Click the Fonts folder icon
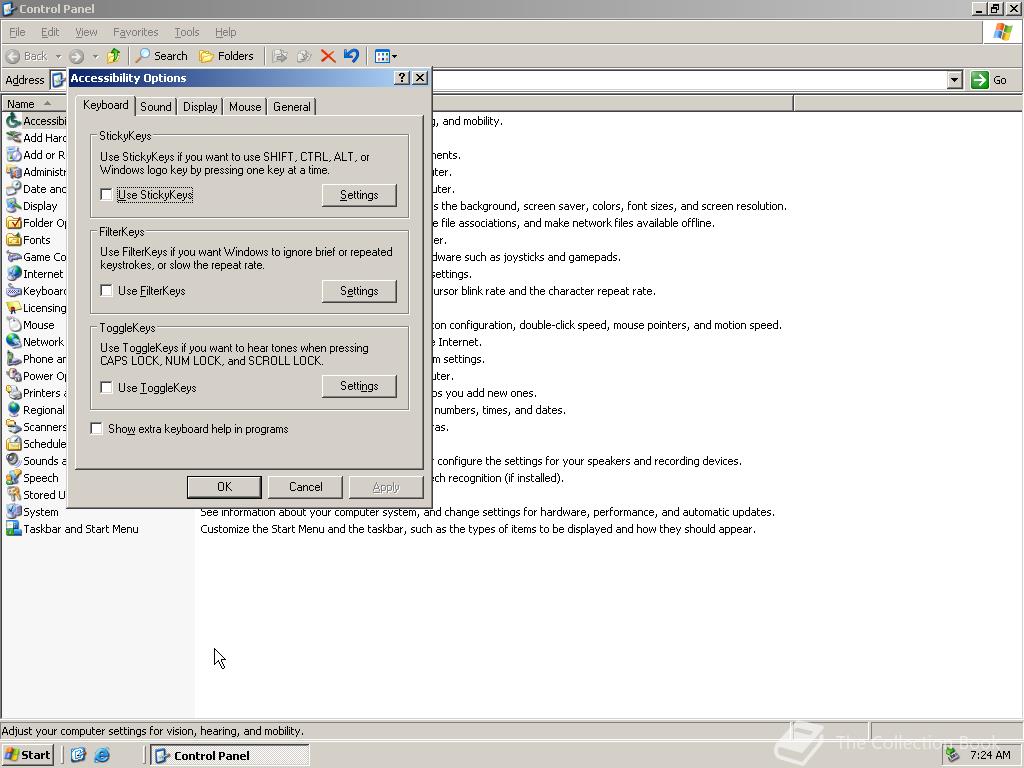Viewport: 1024px width, 768px height. pos(13,240)
